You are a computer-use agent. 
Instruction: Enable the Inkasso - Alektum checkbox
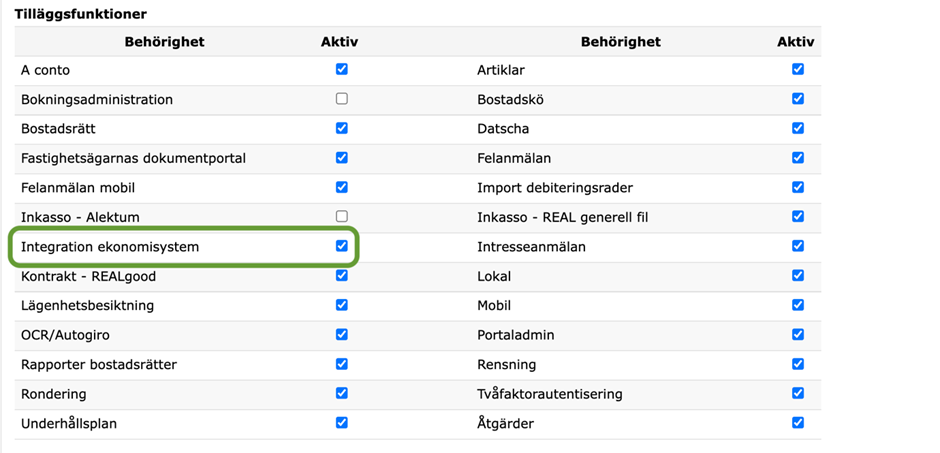coord(342,216)
